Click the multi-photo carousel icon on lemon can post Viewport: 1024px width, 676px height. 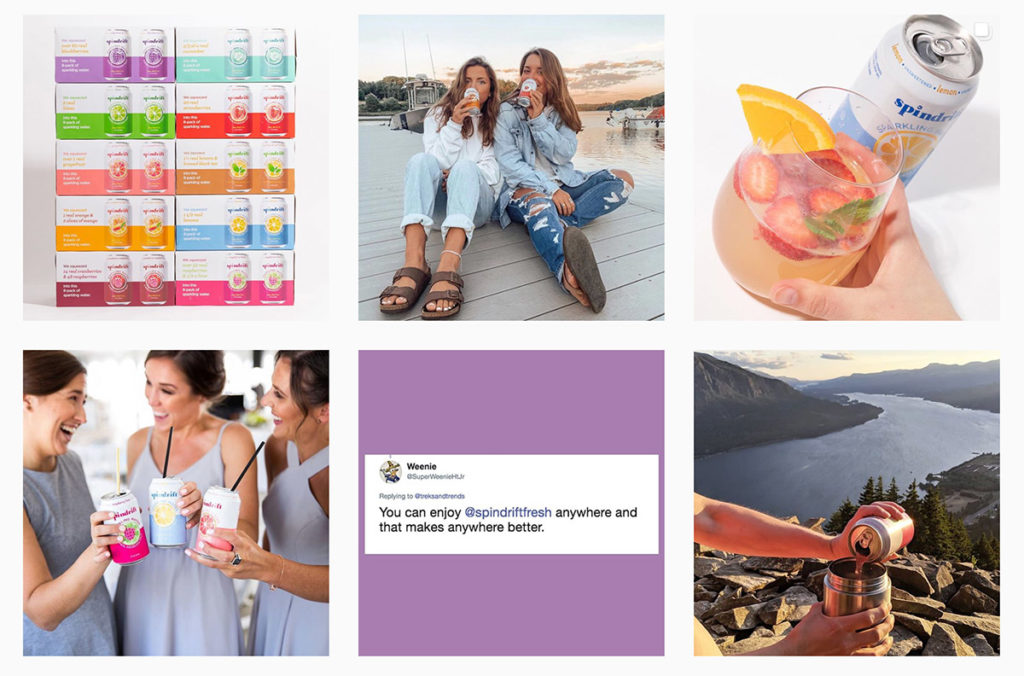pyautogui.click(x=981, y=30)
